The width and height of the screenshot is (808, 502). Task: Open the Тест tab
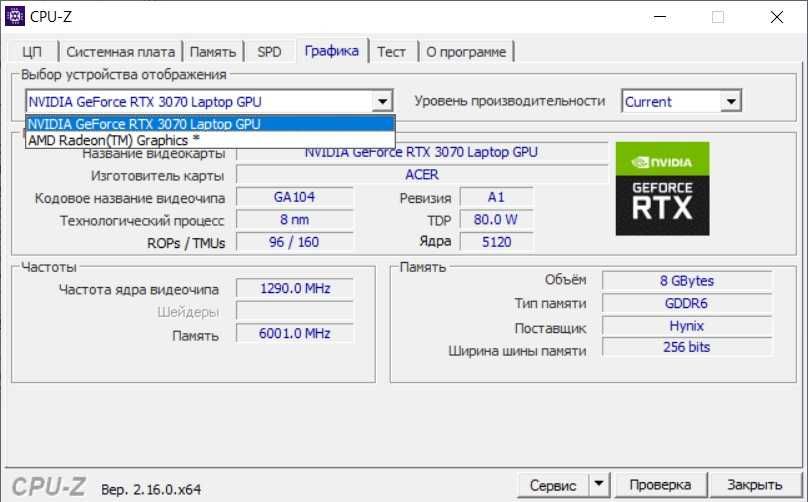392,52
